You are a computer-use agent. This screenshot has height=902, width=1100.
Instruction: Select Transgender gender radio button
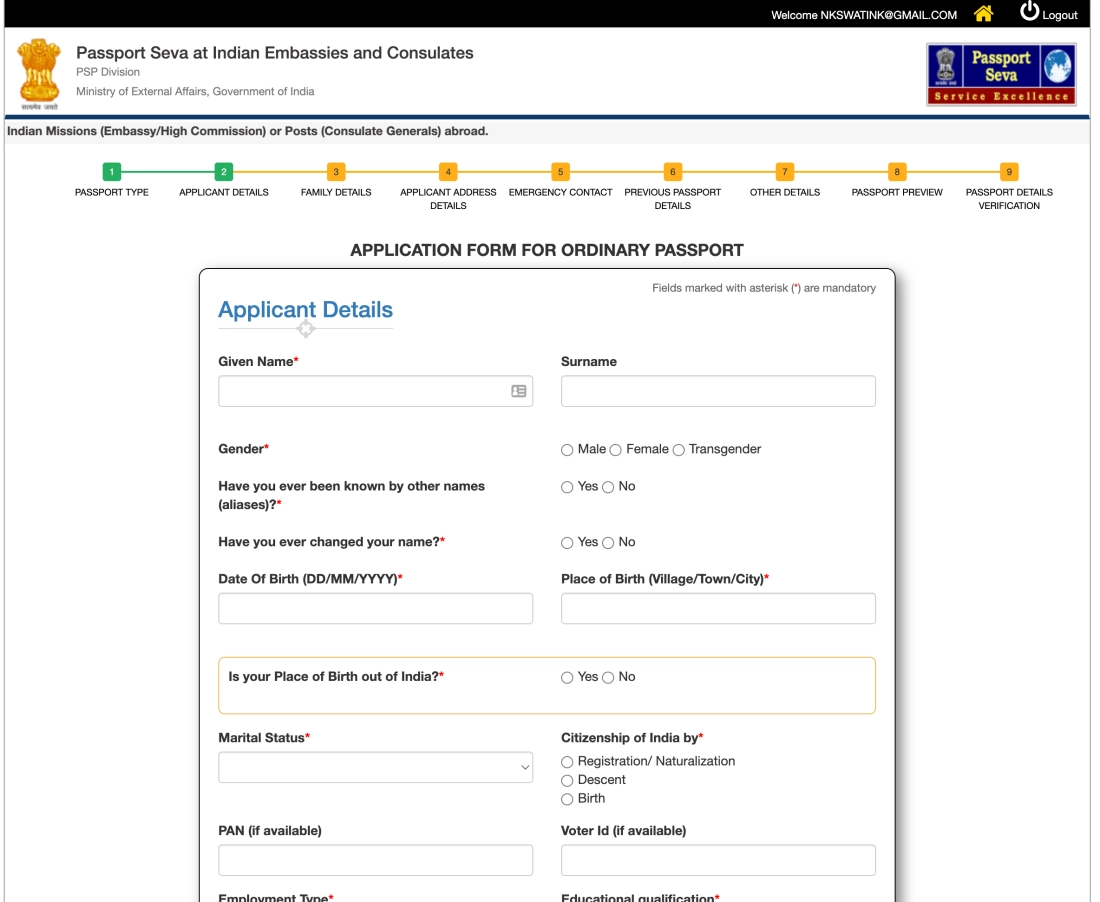[678, 450]
